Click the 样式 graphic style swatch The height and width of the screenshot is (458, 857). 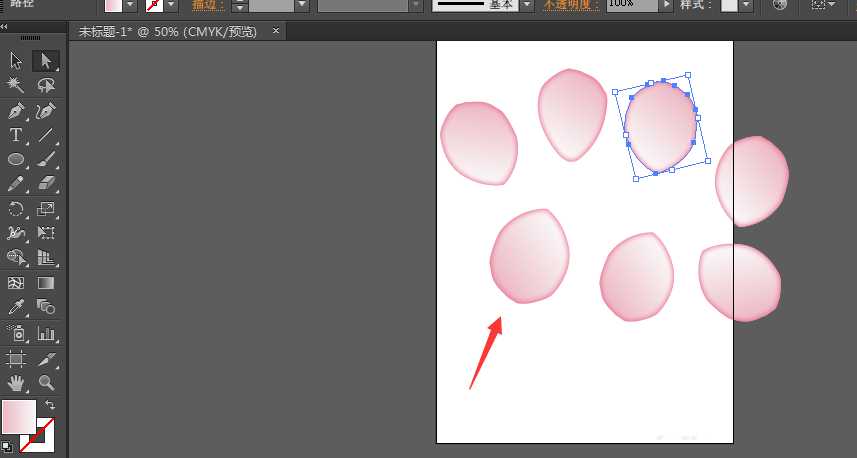click(x=729, y=5)
